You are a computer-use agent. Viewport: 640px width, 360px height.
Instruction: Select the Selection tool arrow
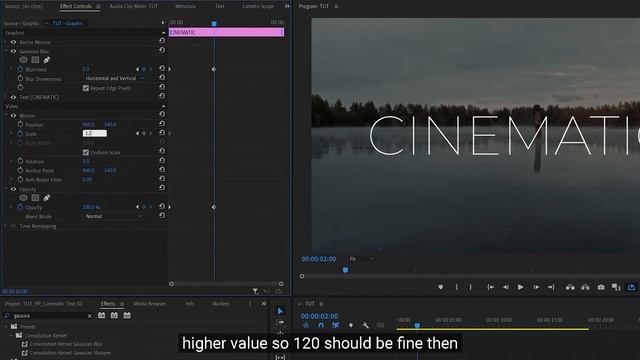pos(280,311)
